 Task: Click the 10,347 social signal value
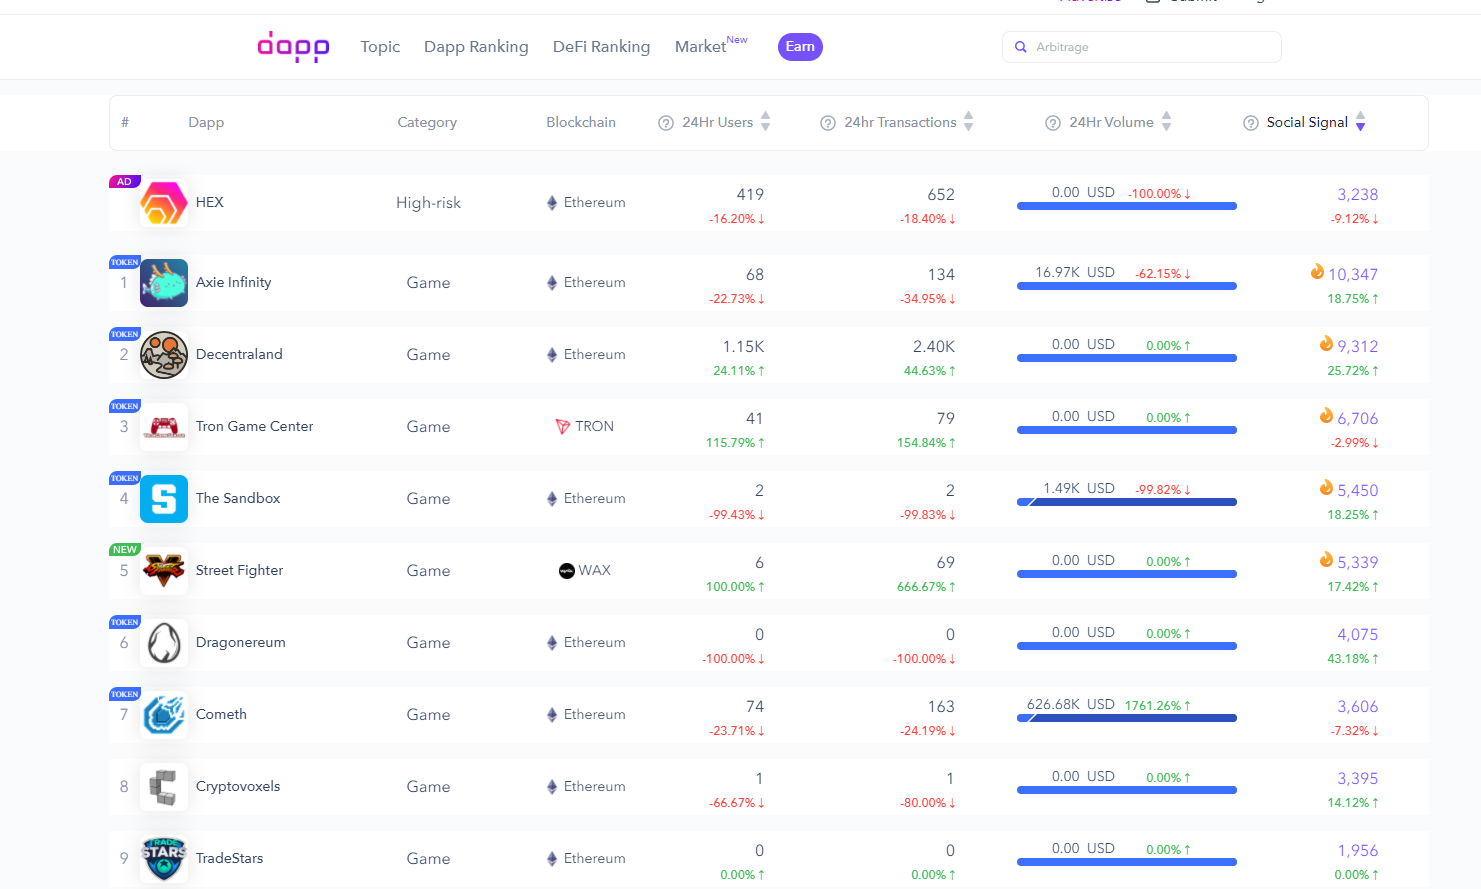pos(1353,275)
